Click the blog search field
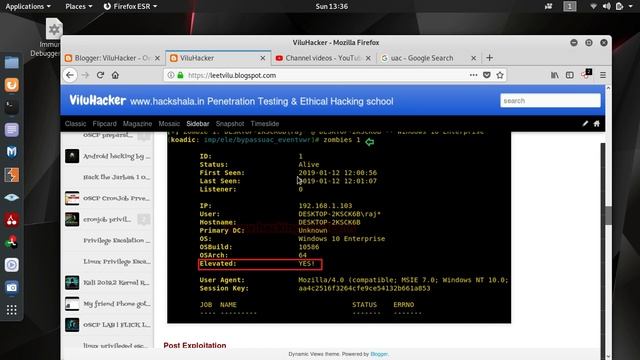The height and width of the screenshot is (360, 640). coord(550,100)
